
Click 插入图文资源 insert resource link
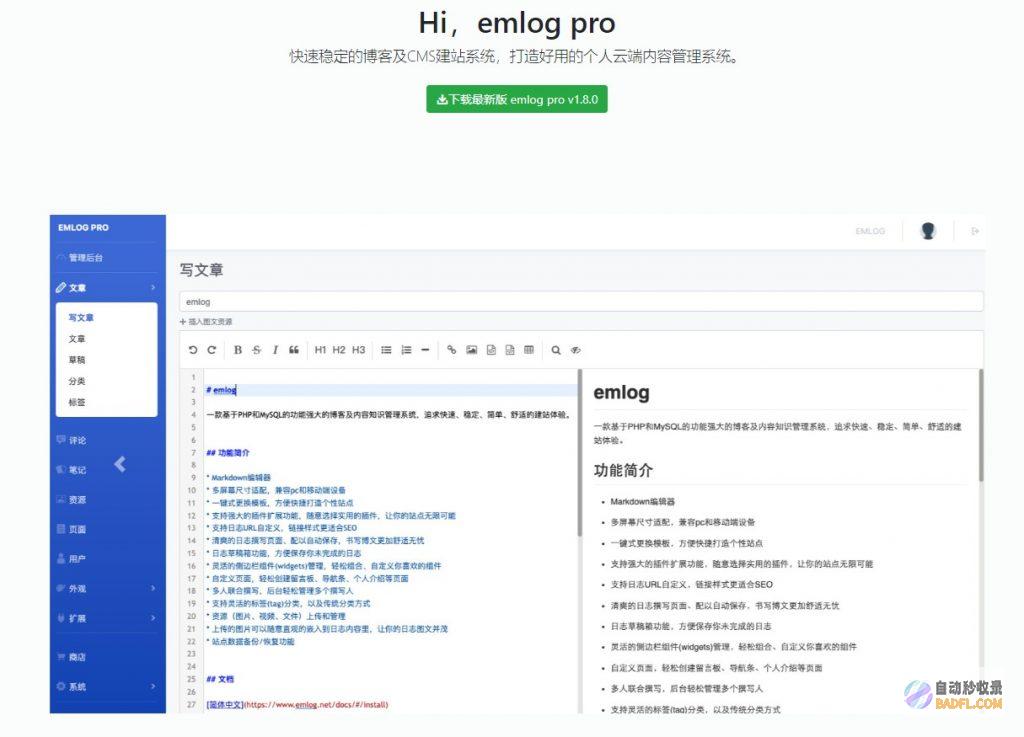[206, 322]
